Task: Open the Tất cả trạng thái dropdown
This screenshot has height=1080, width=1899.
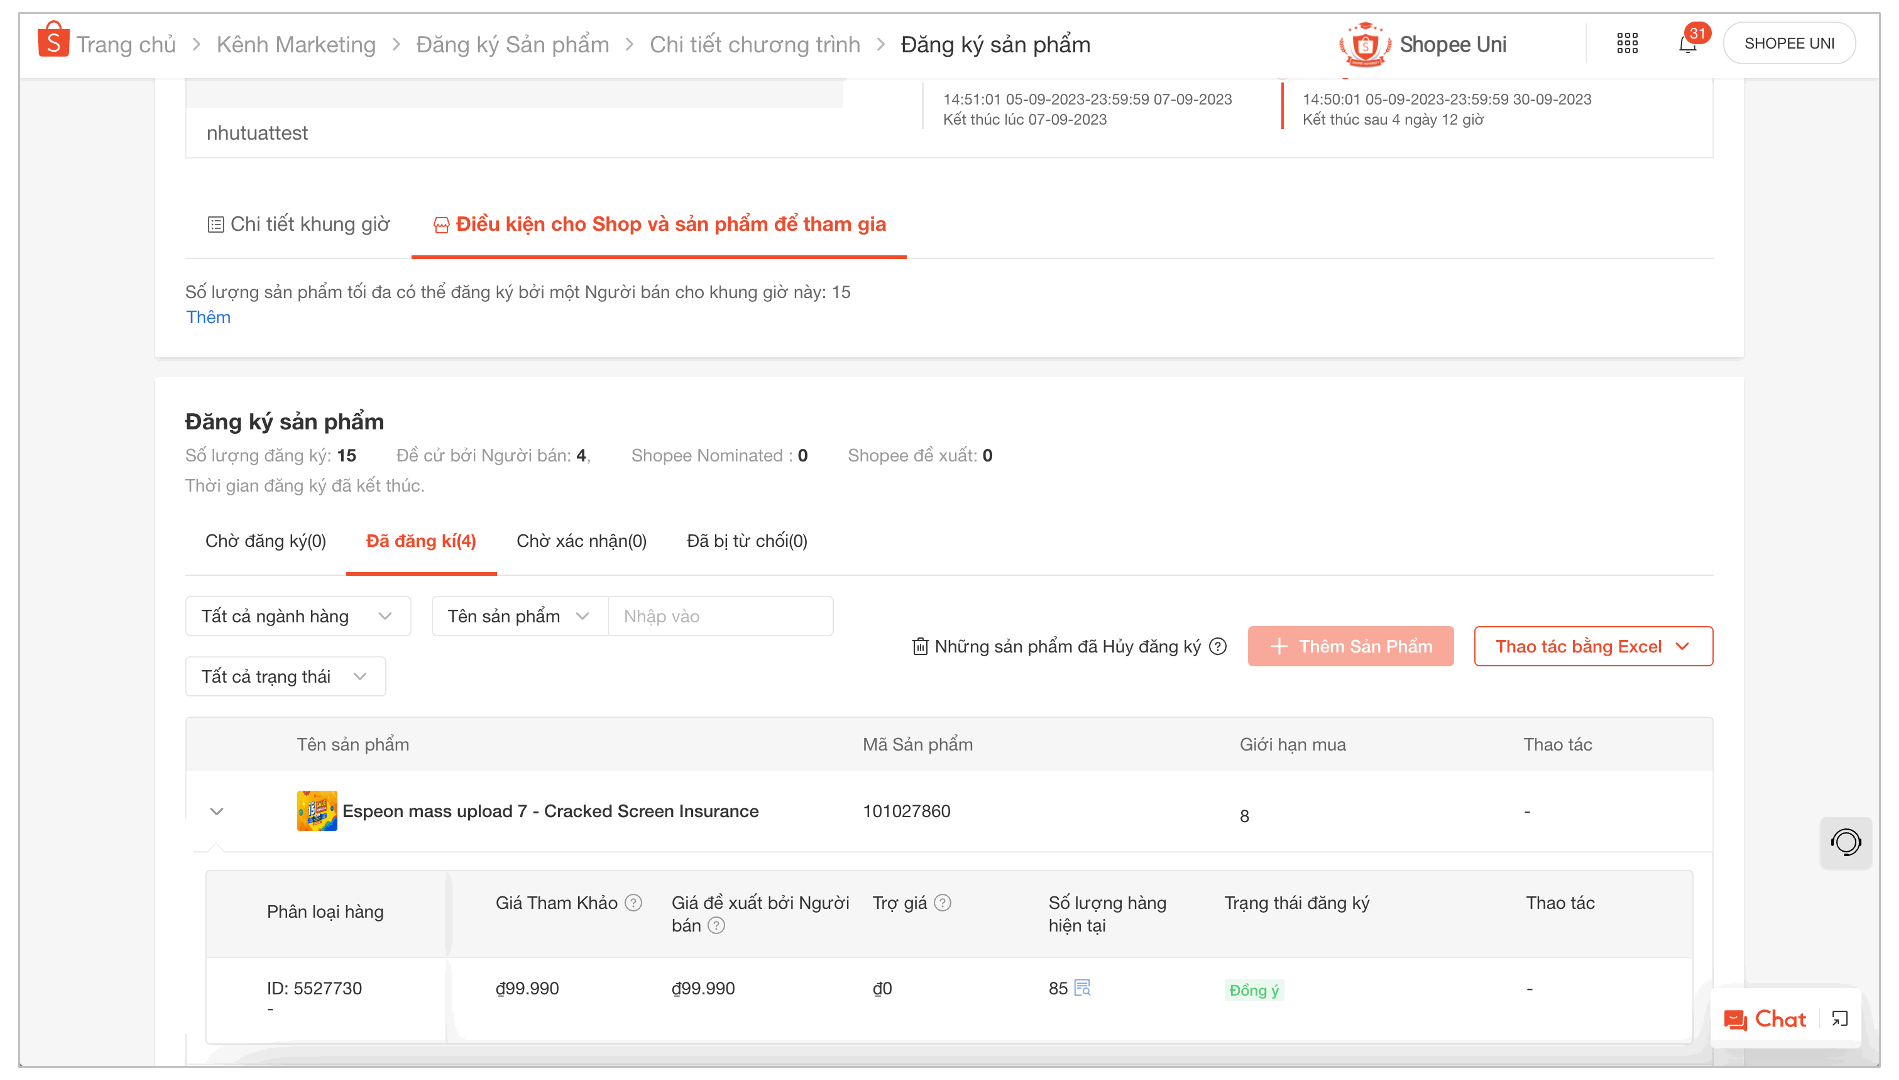Action: click(285, 676)
